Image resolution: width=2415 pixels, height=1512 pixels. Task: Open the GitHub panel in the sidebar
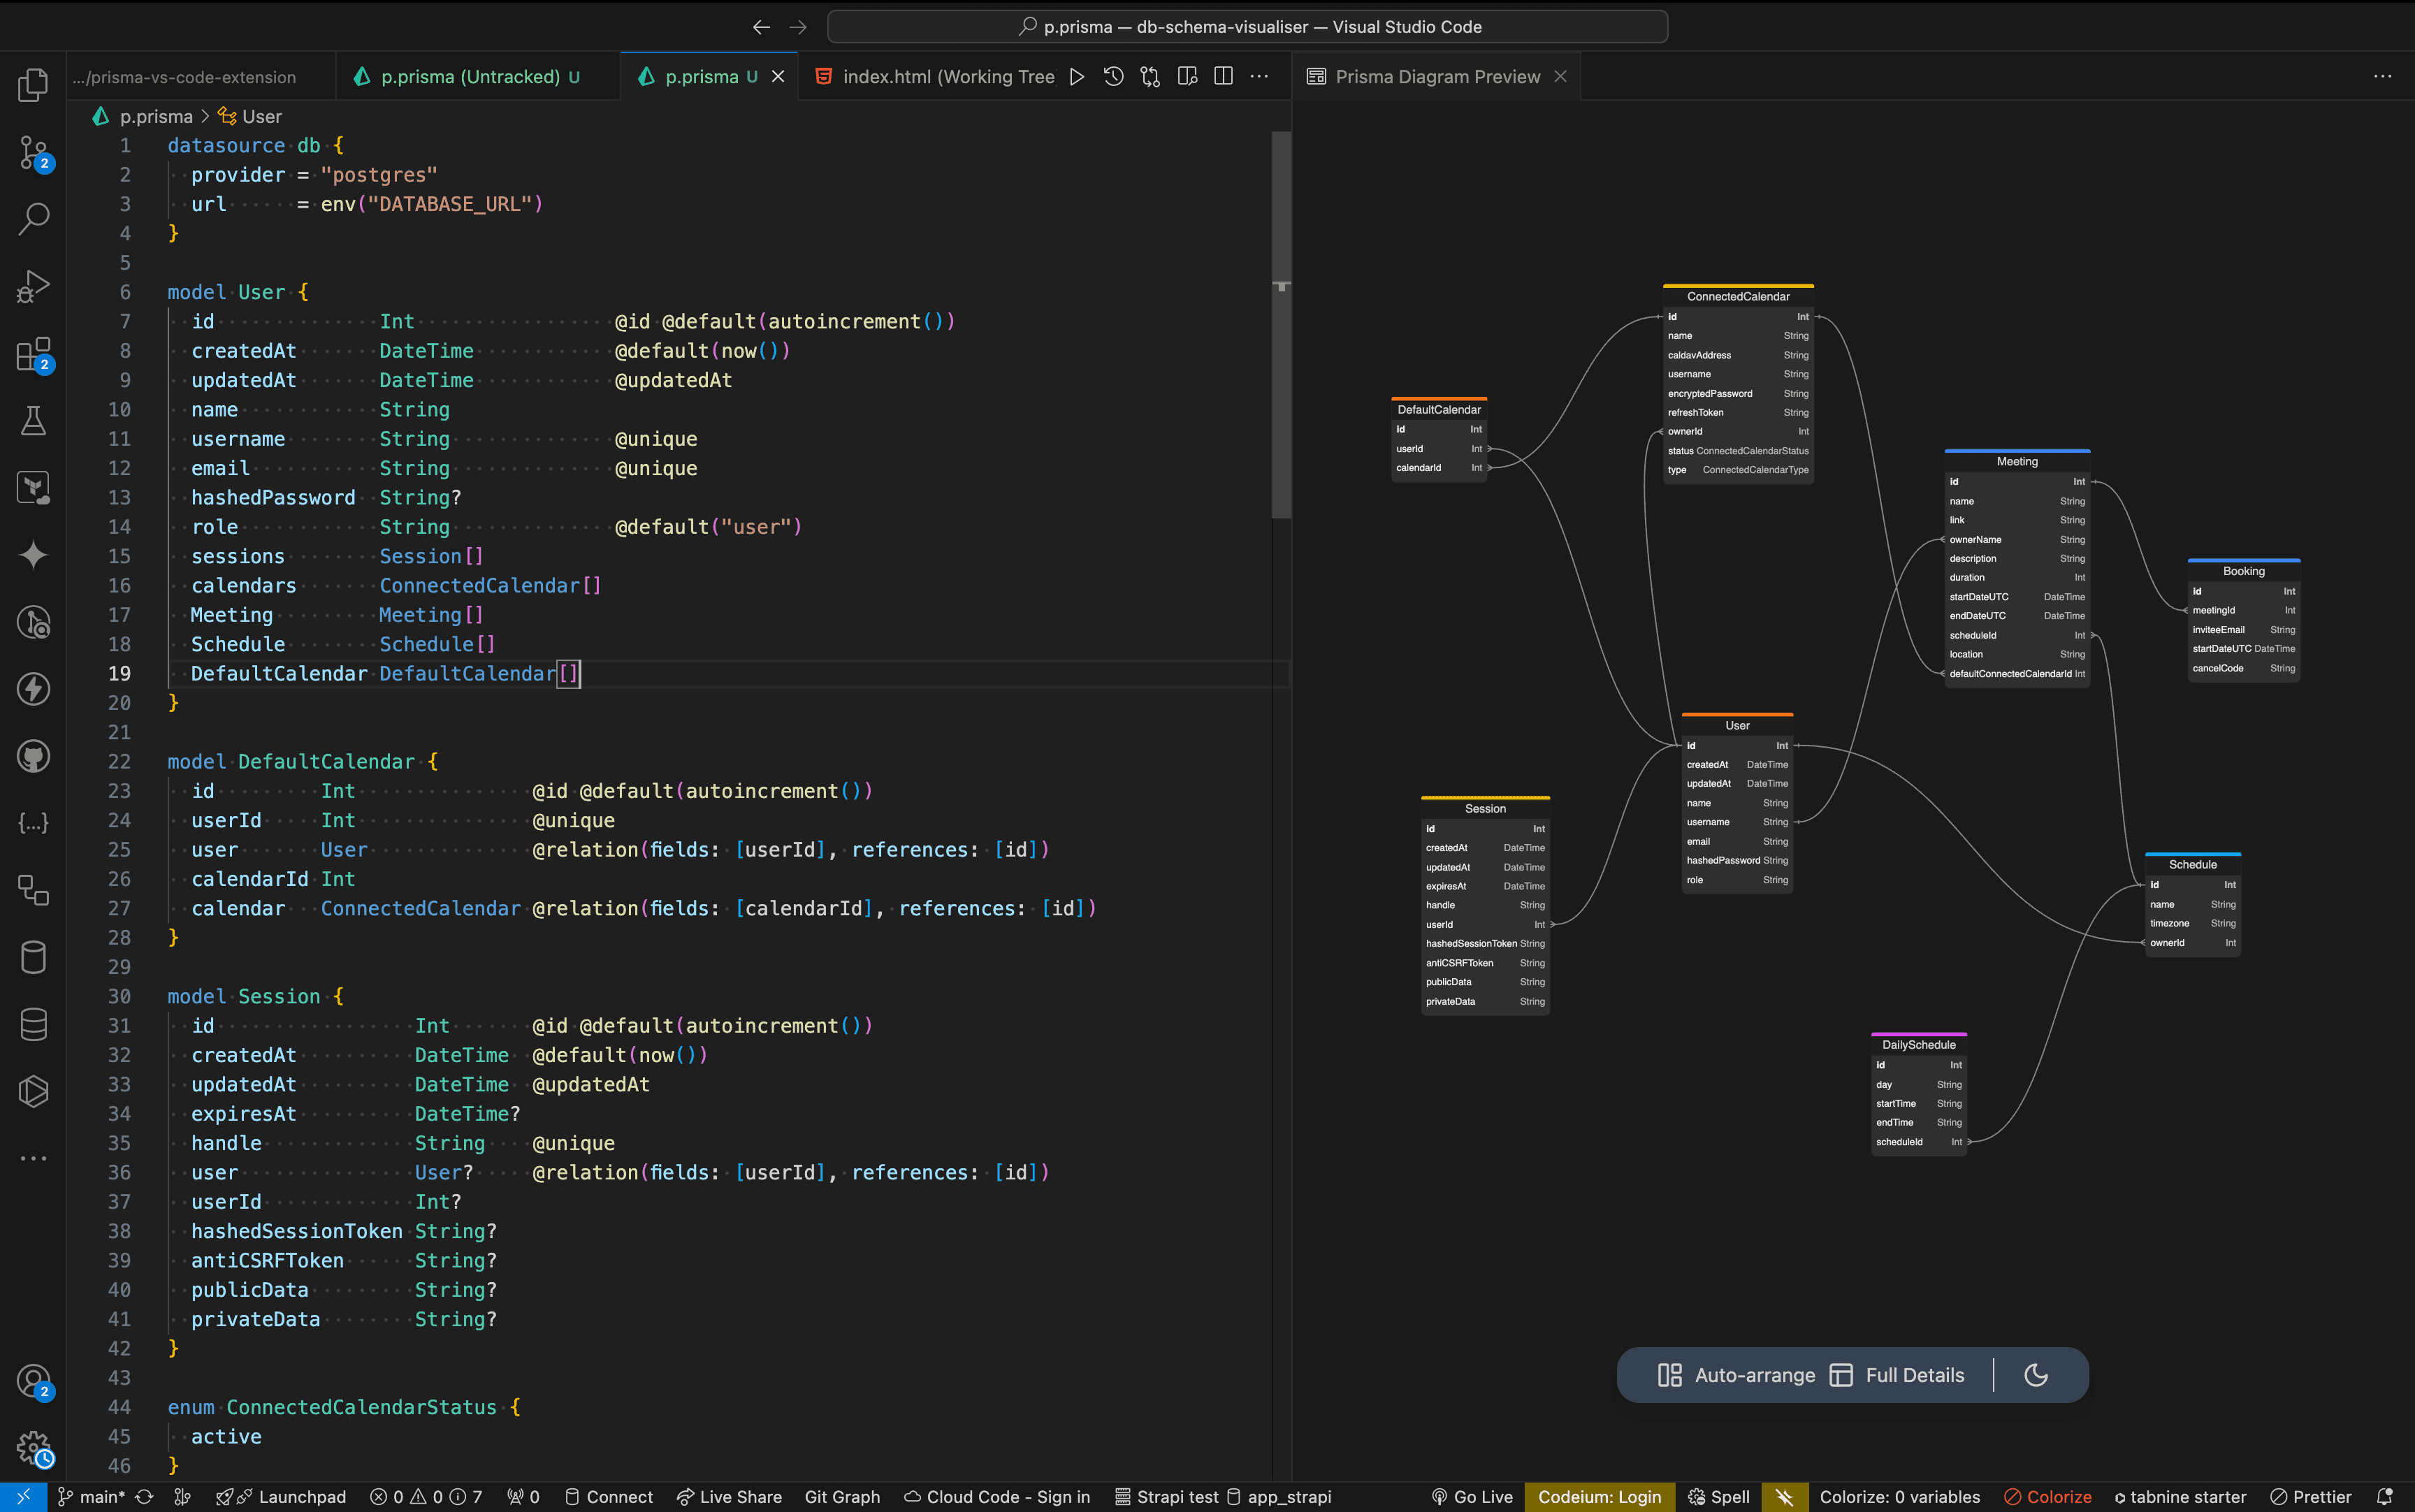[33, 756]
